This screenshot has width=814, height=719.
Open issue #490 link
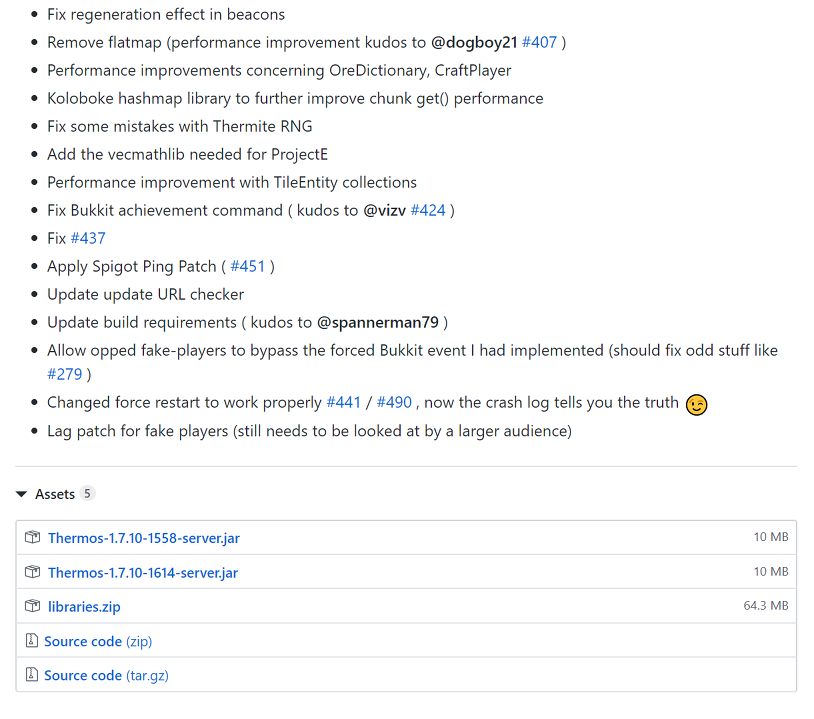[394, 402]
